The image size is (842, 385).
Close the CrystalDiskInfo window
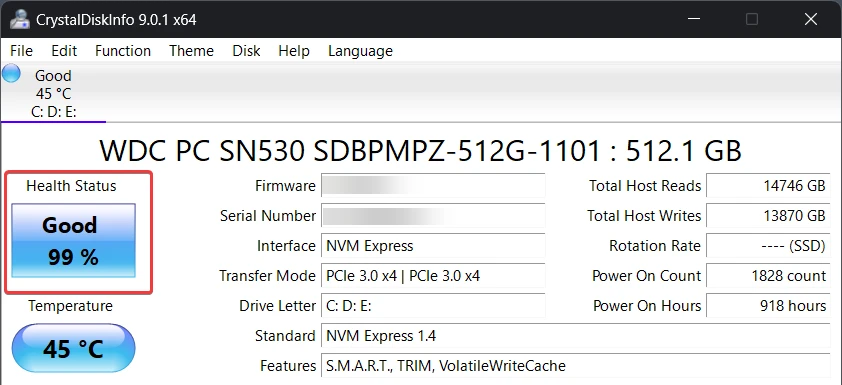(811, 19)
